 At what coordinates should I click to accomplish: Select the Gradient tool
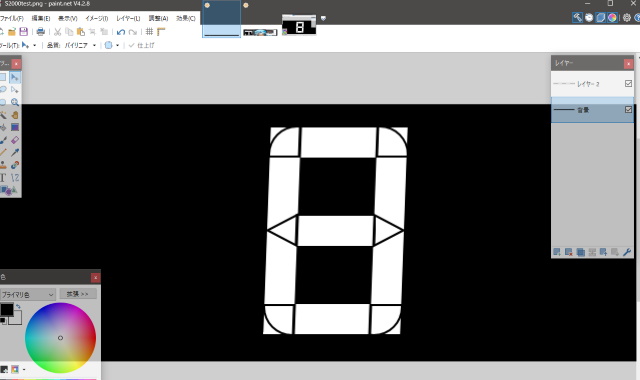(x=15, y=127)
